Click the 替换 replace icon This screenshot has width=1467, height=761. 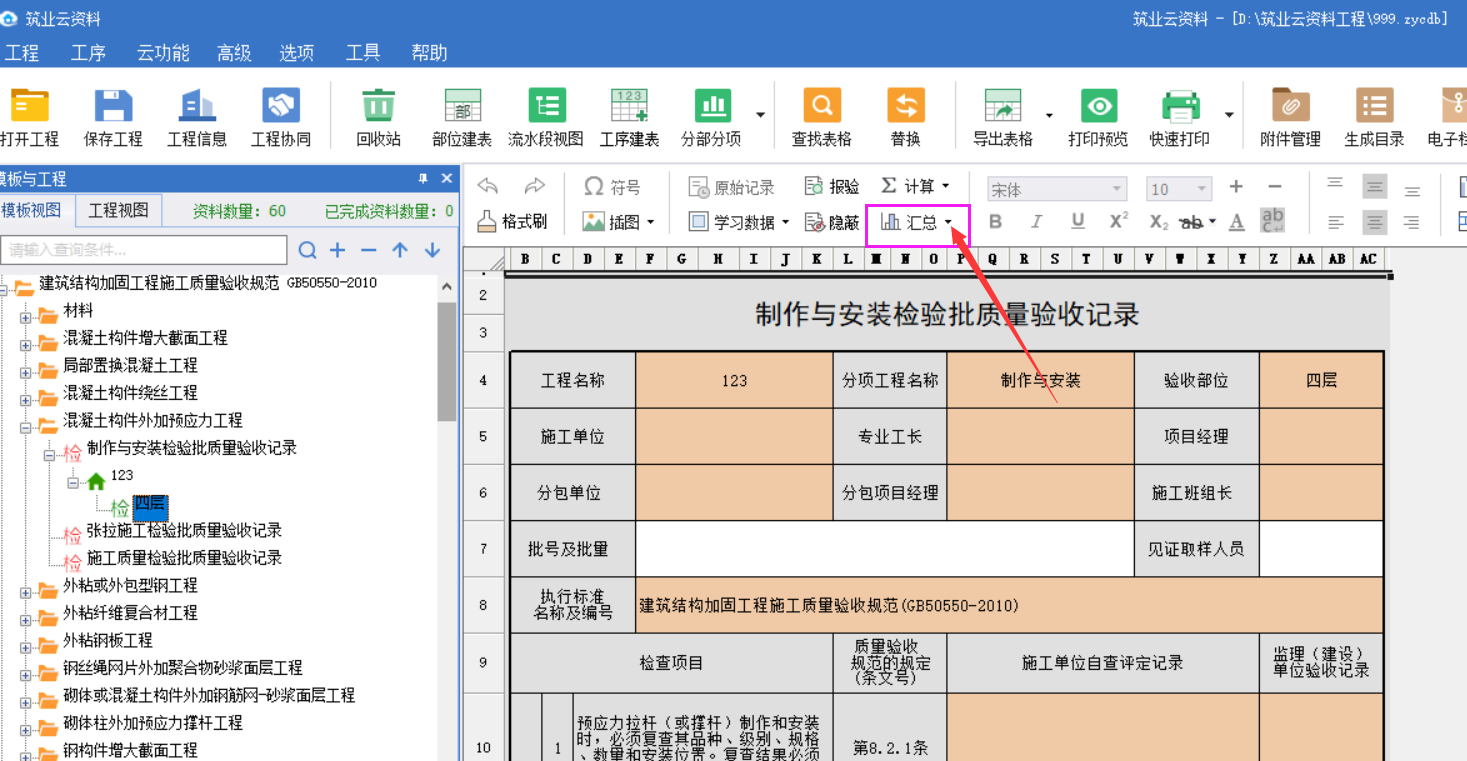(905, 106)
